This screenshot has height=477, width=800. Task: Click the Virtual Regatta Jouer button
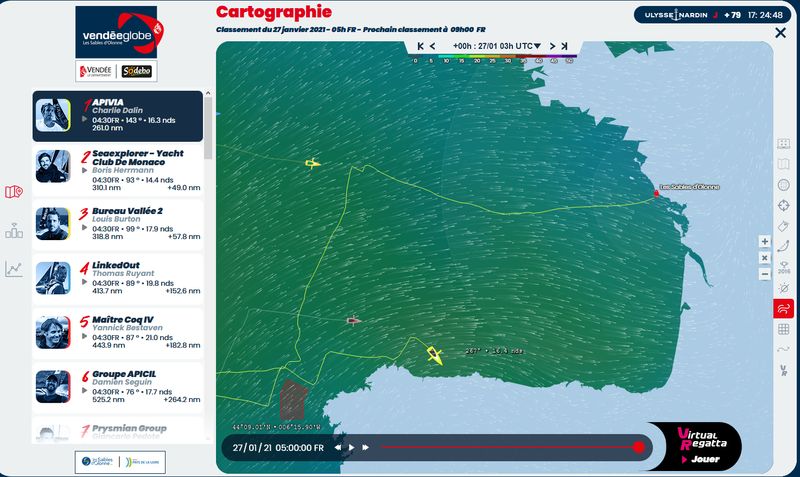[x=700, y=446]
